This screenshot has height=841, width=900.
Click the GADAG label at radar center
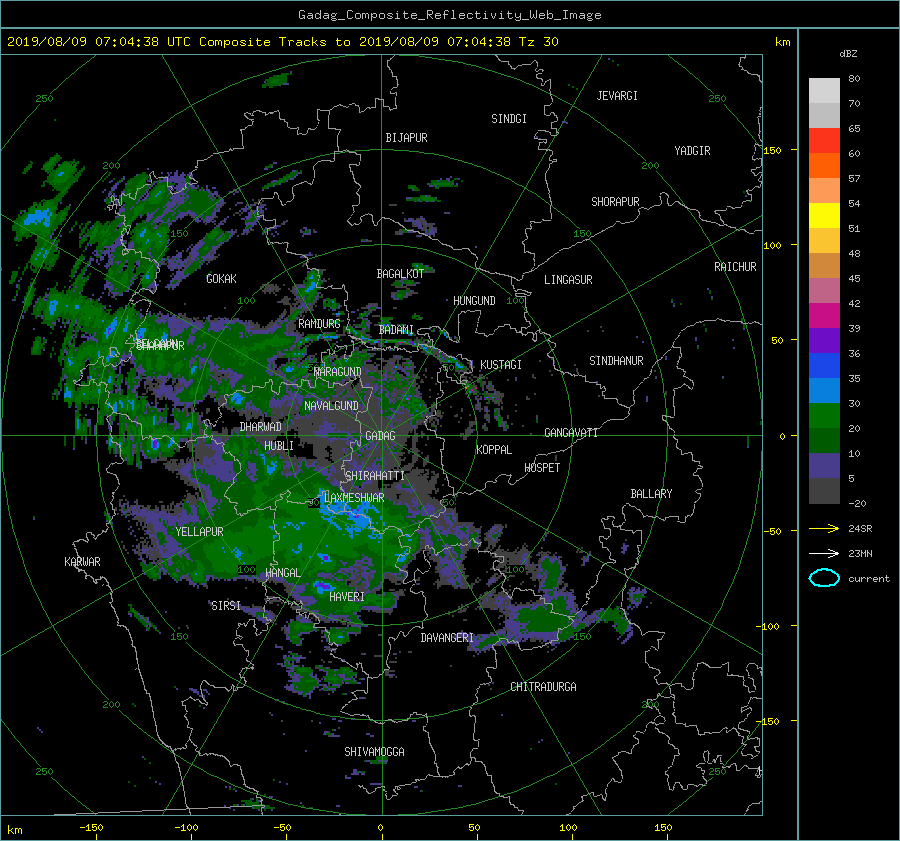pos(381,436)
